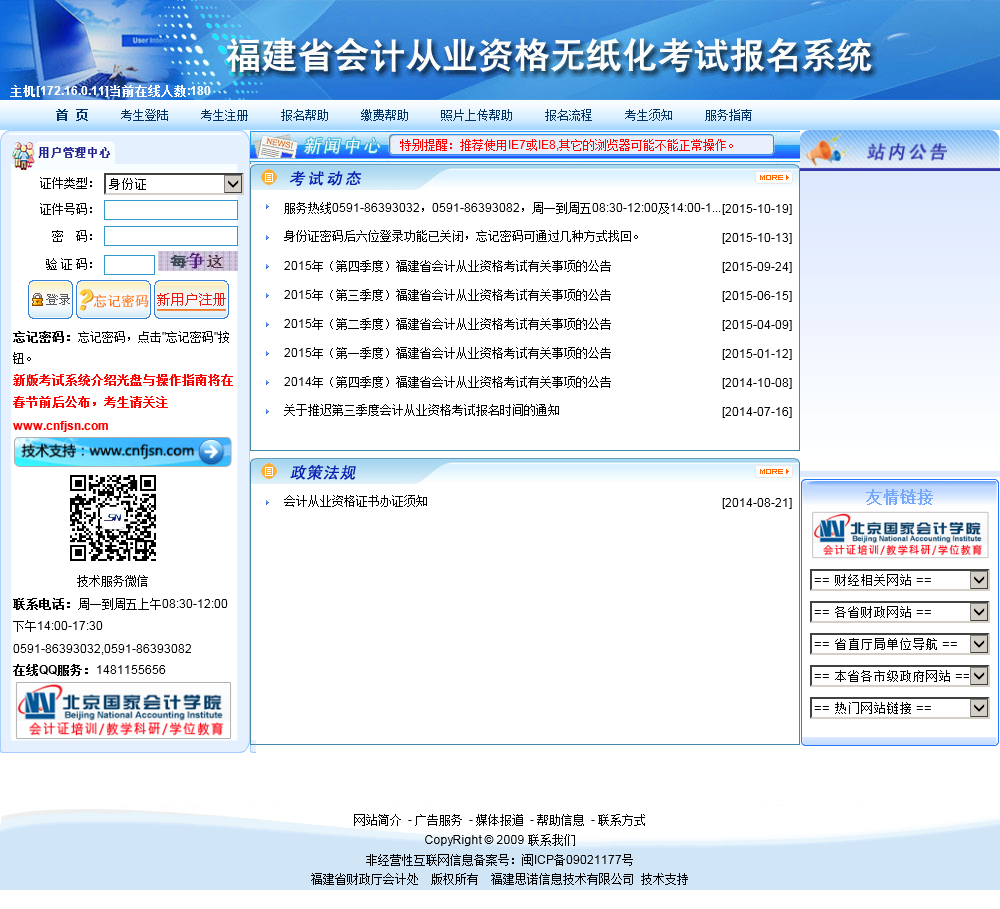
Task: Click the bullet arrow beside 会计从业资格证书办证须知
Action: coord(268,502)
